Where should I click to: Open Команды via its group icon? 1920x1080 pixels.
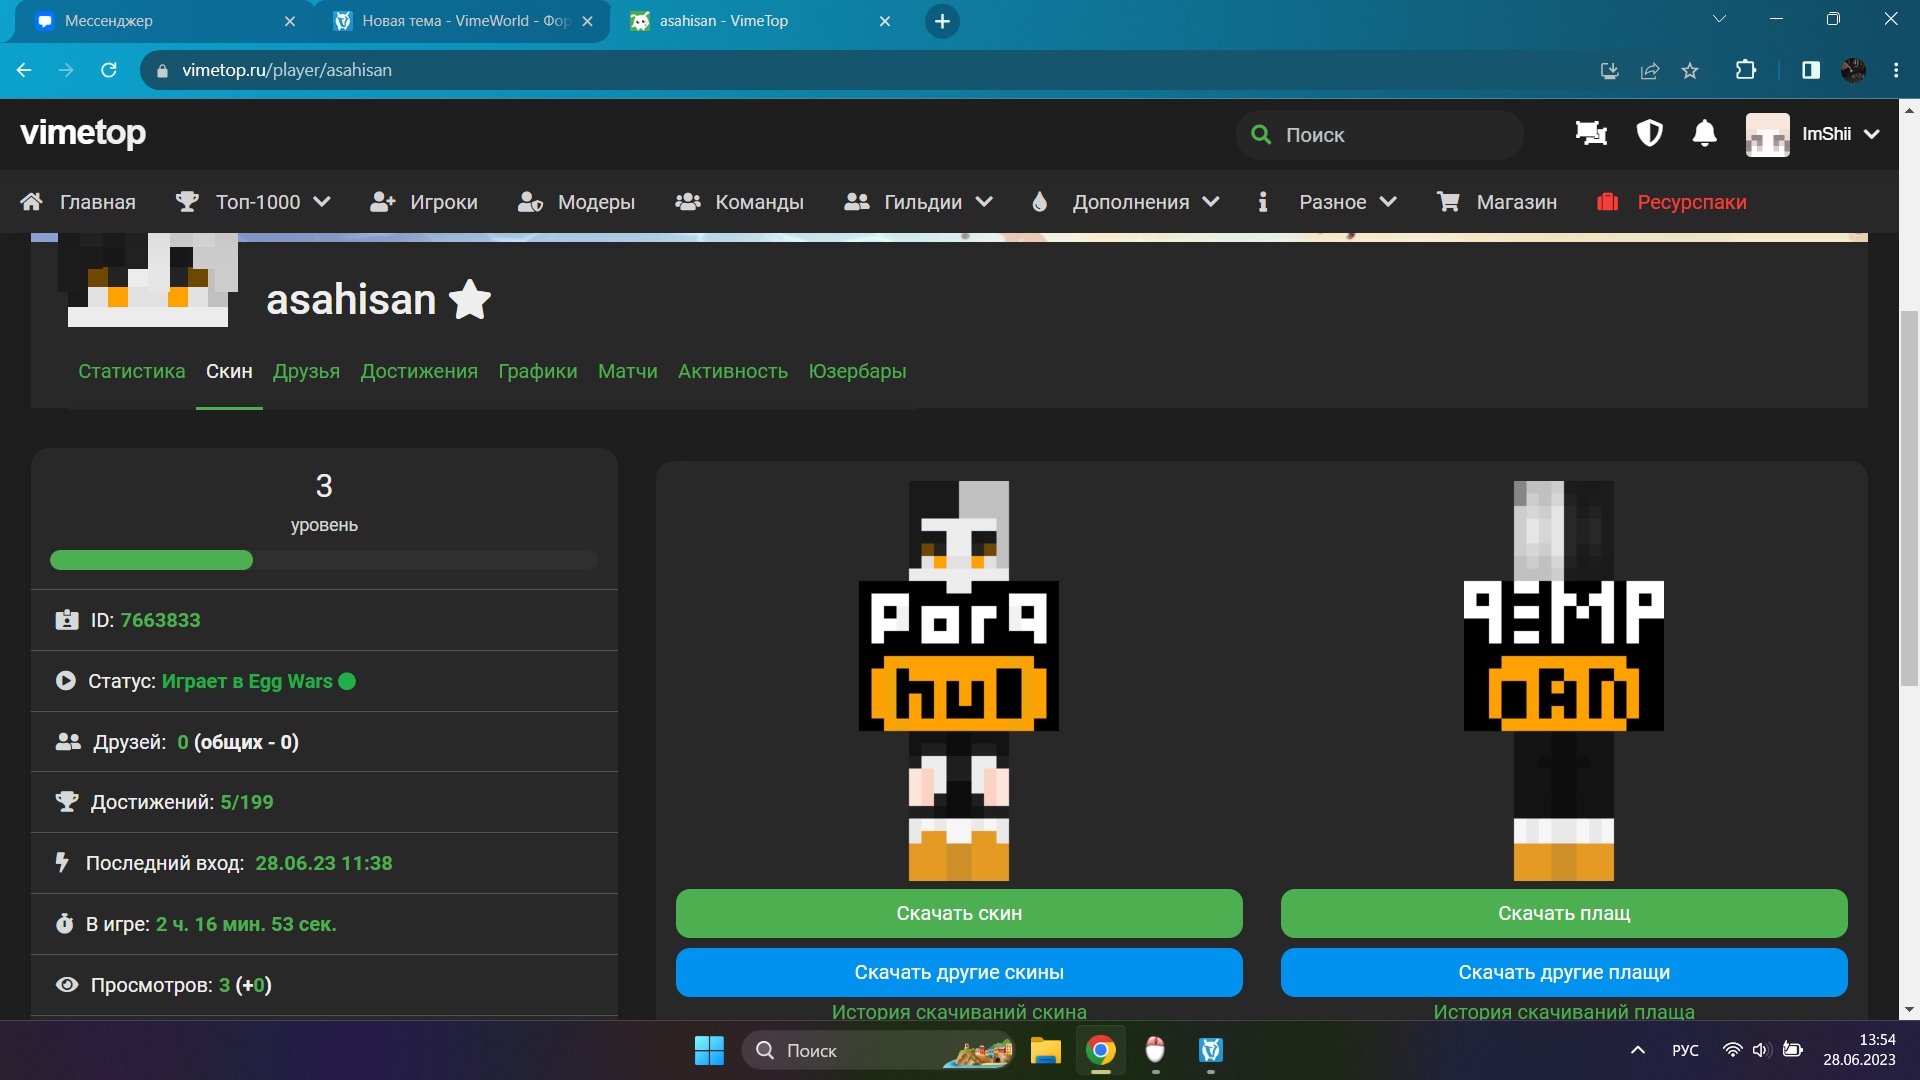click(687, 201)
